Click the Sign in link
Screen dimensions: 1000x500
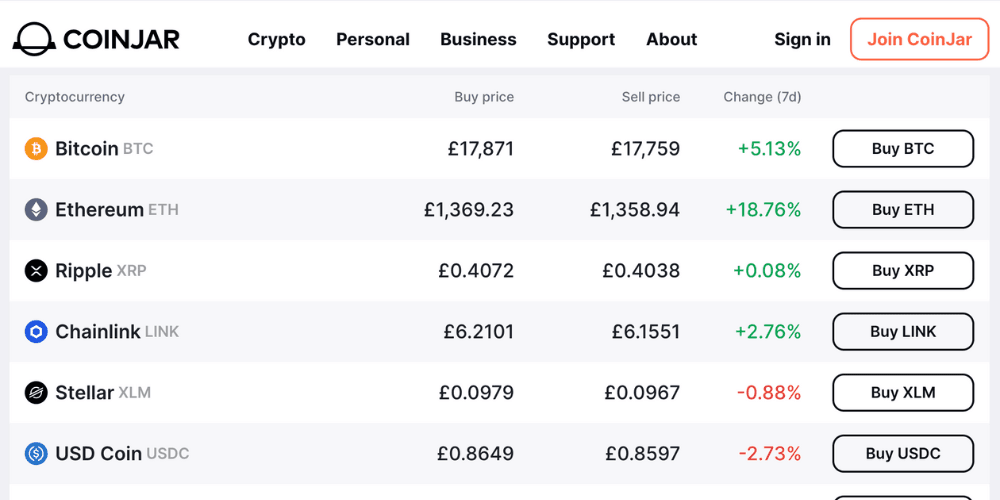(x=802, y=40)
